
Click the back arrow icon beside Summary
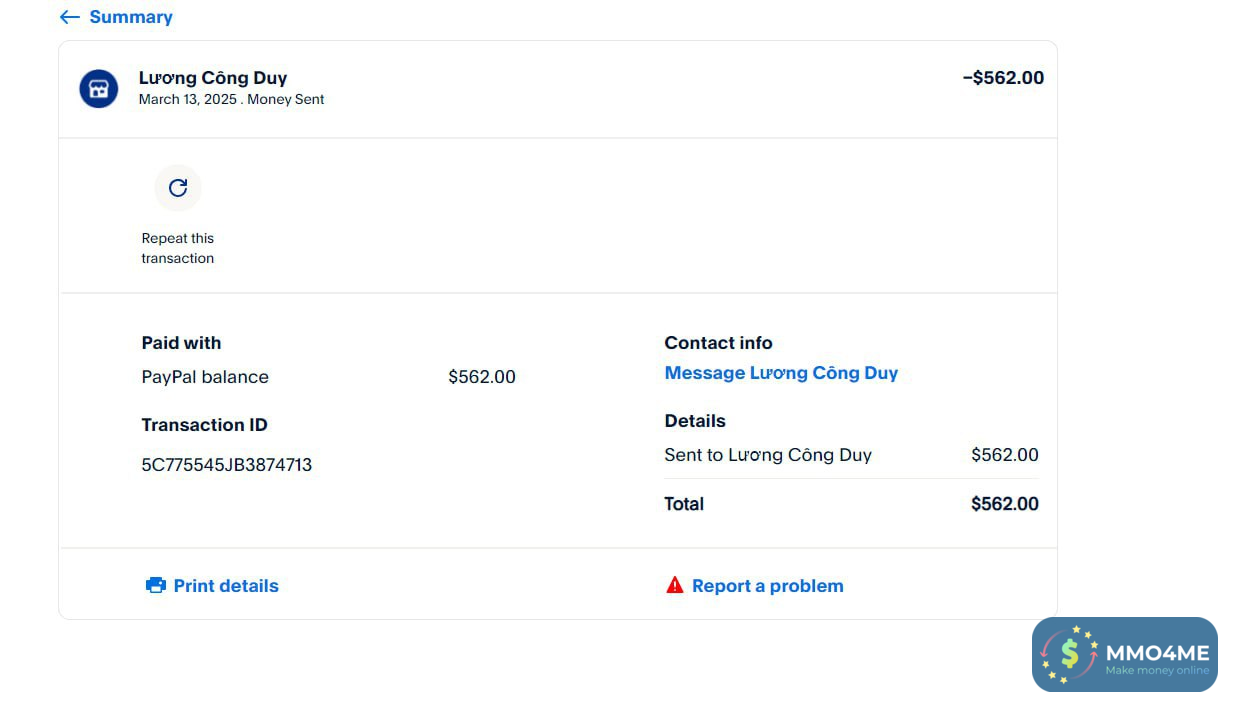tap(69, 17)
